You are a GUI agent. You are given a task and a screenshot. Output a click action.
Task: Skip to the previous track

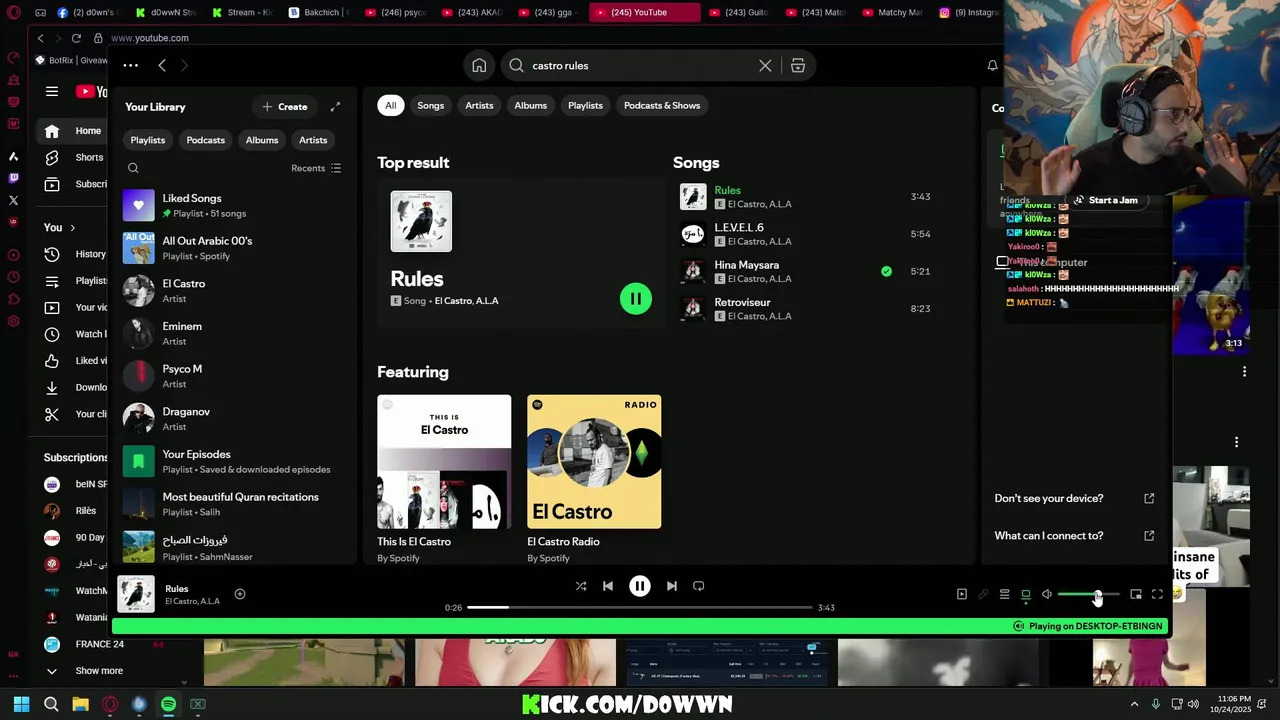[x=608, y=586]
